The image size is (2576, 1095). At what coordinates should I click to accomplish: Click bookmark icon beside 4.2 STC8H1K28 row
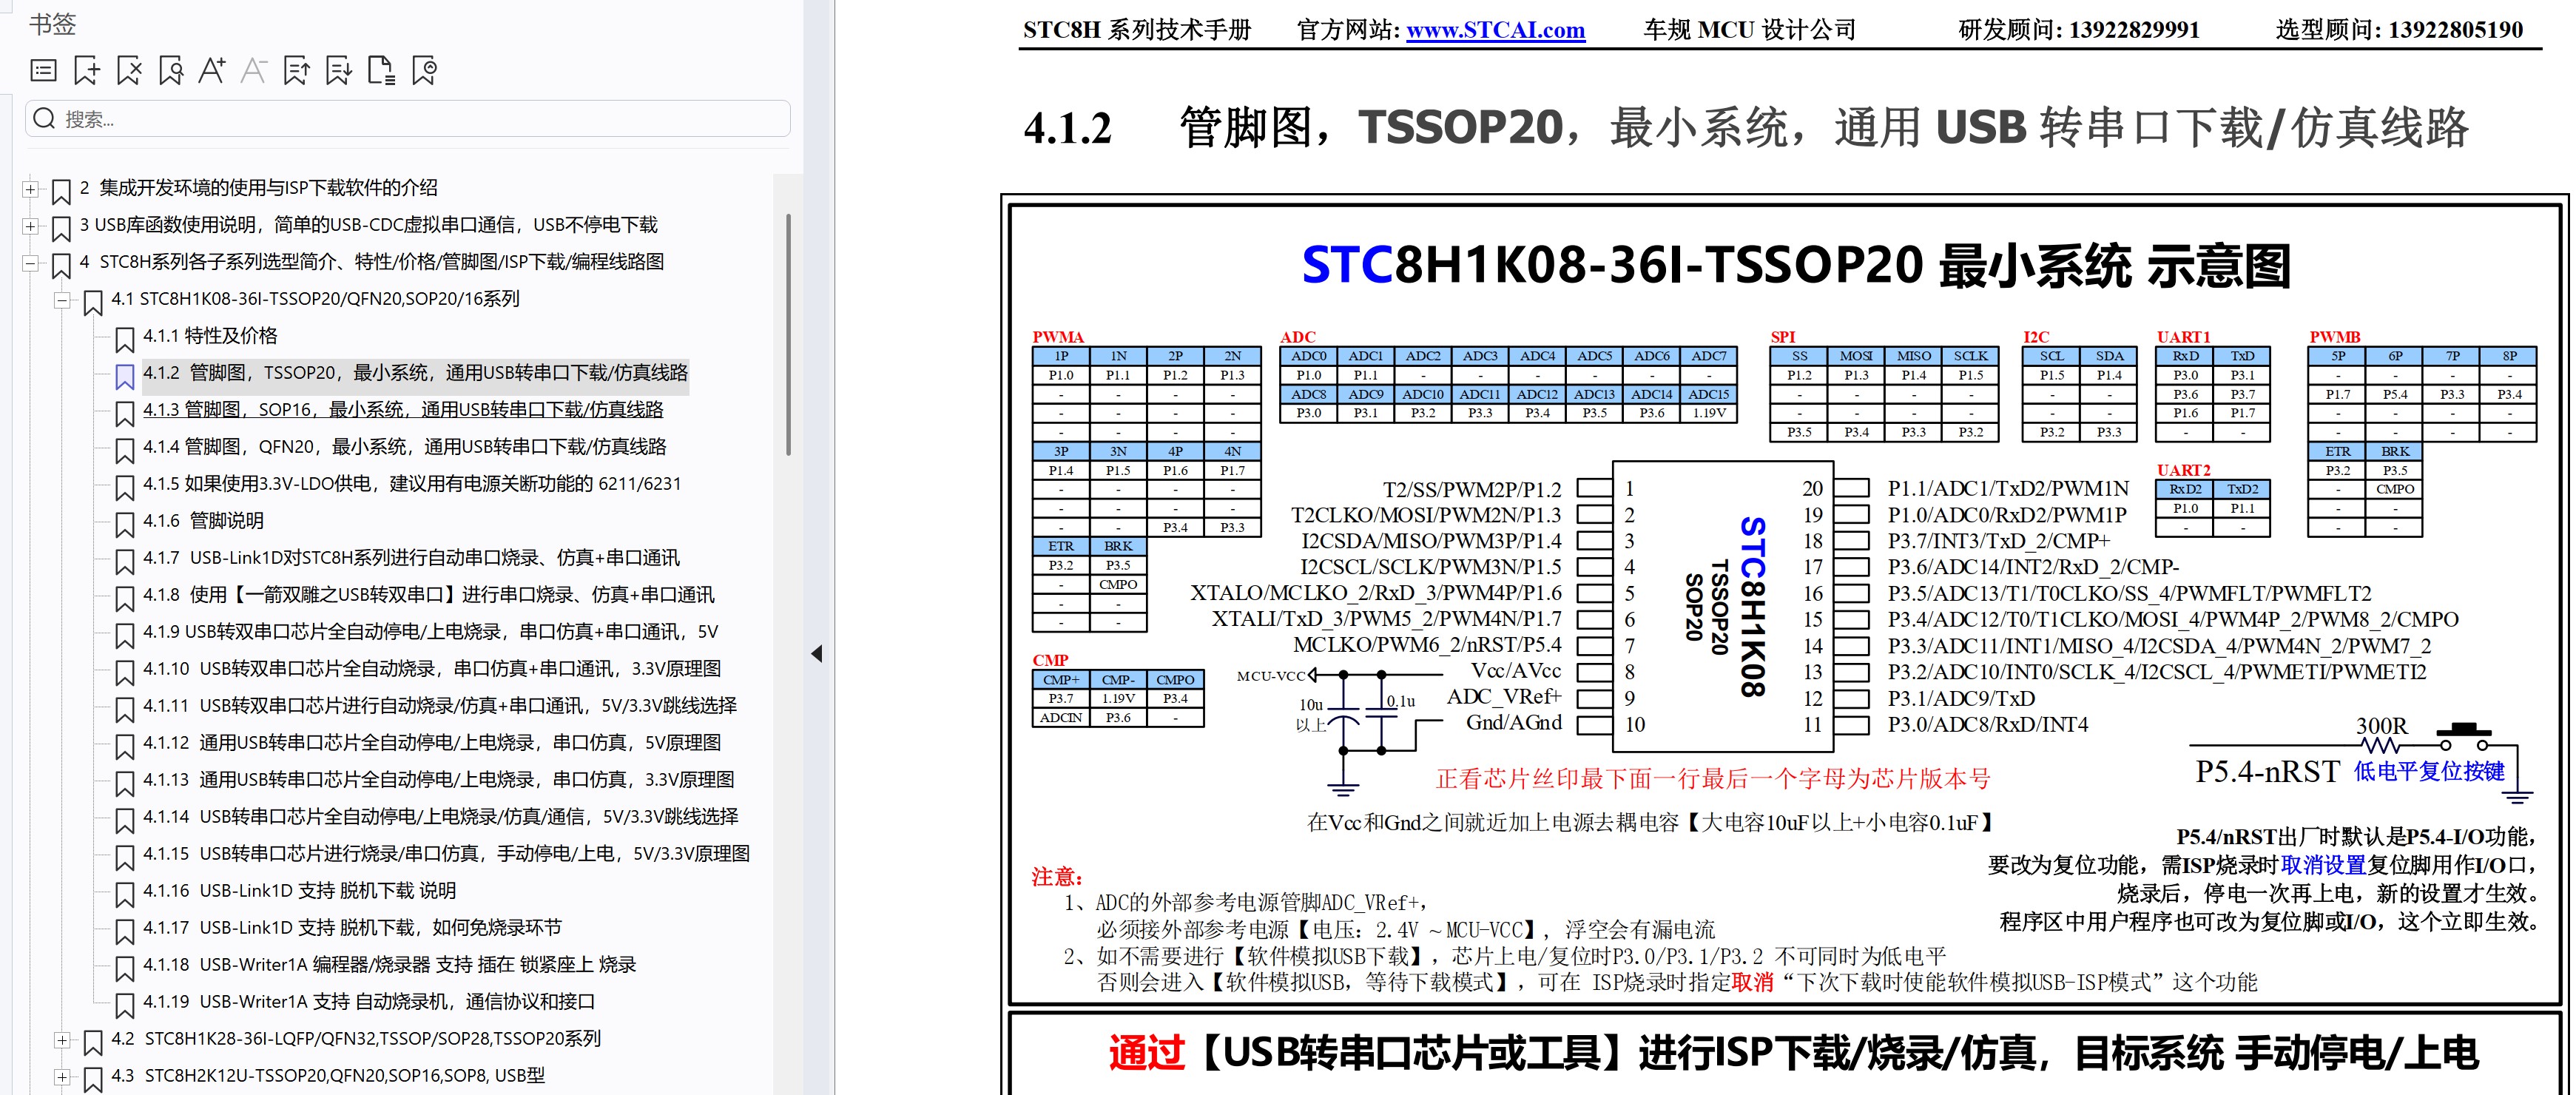tap(93, 1042)
